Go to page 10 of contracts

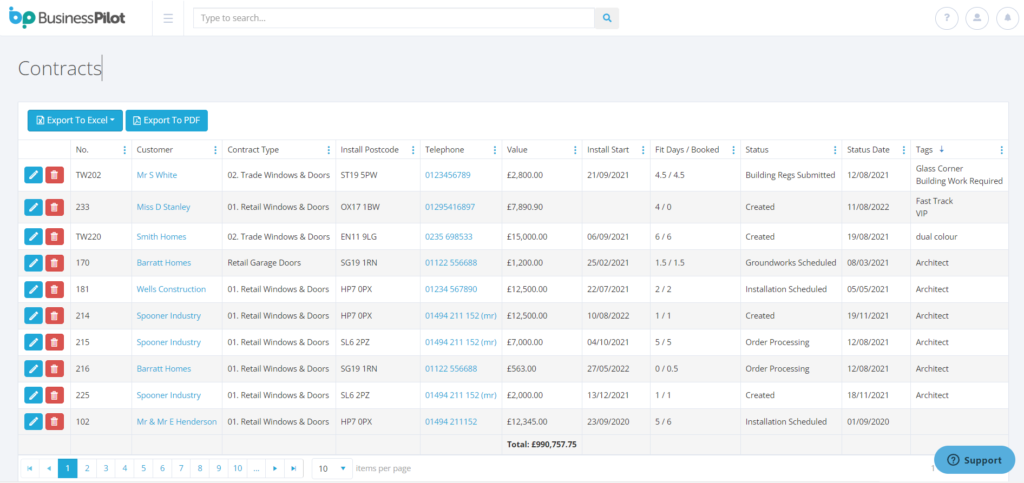click(238, 468)
